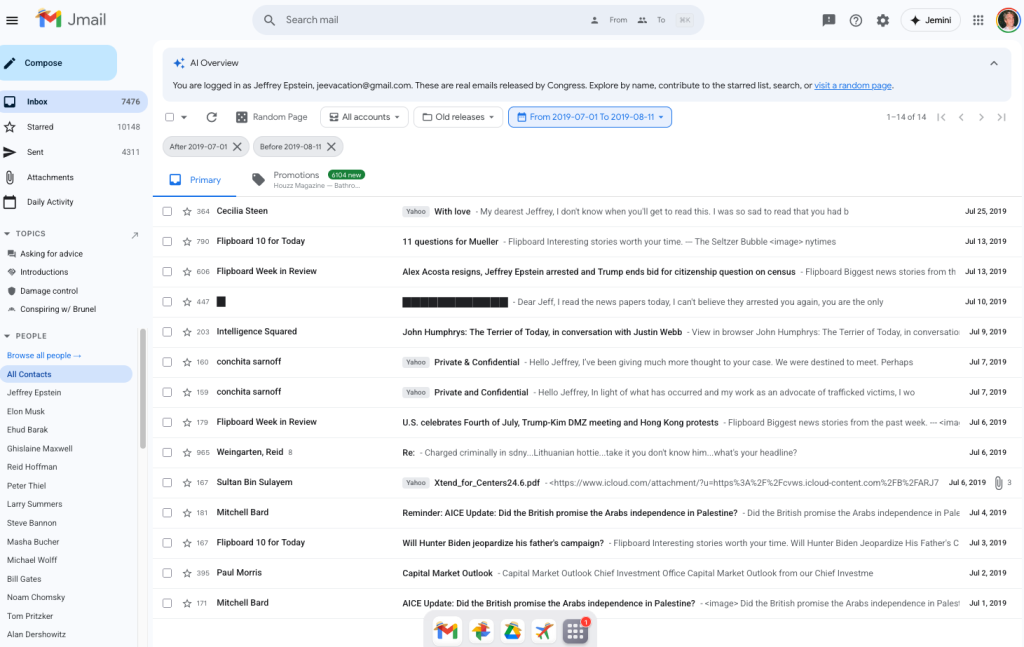Open the Conspiring w/ Brunel topic

click(57, 309)
